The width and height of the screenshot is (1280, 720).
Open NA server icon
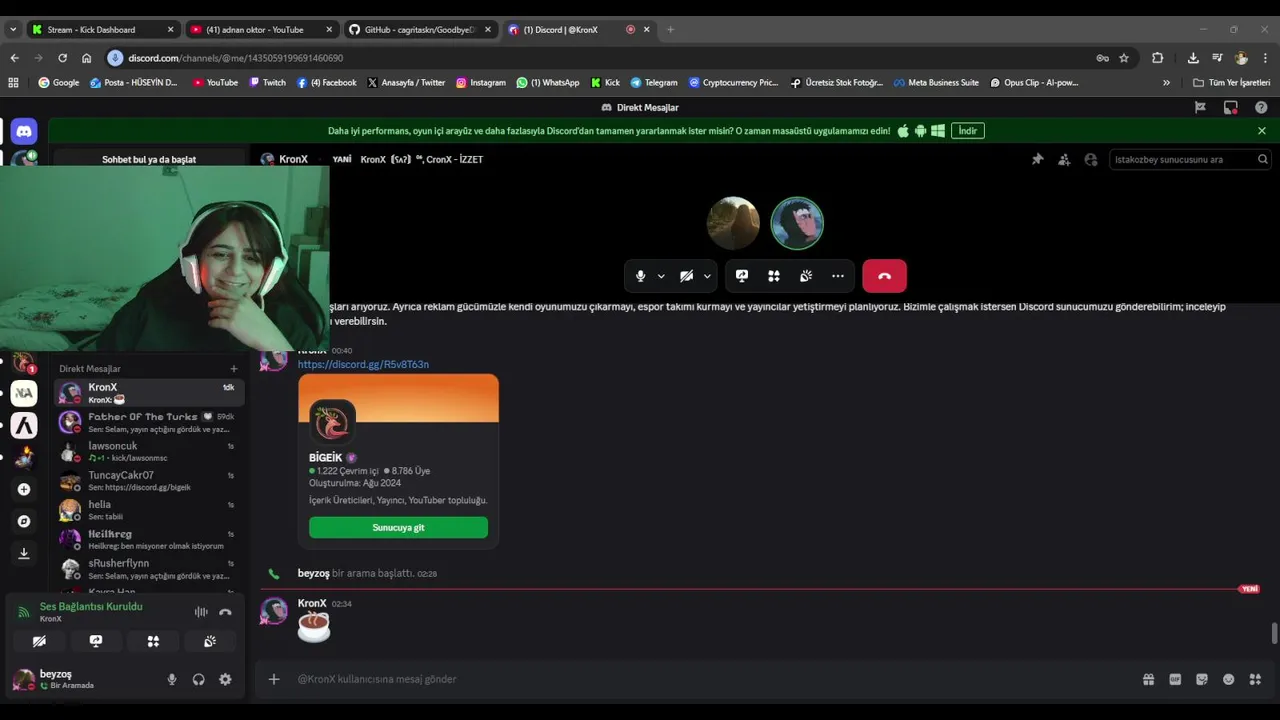[x=24, y=393]
